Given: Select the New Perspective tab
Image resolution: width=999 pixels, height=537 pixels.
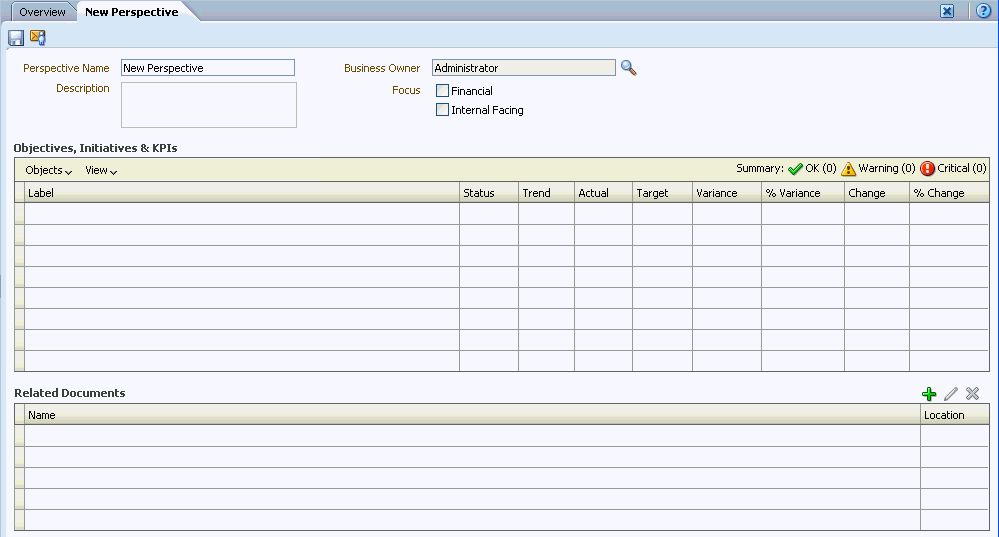Looking at the screenshot, I should [132, 12].
